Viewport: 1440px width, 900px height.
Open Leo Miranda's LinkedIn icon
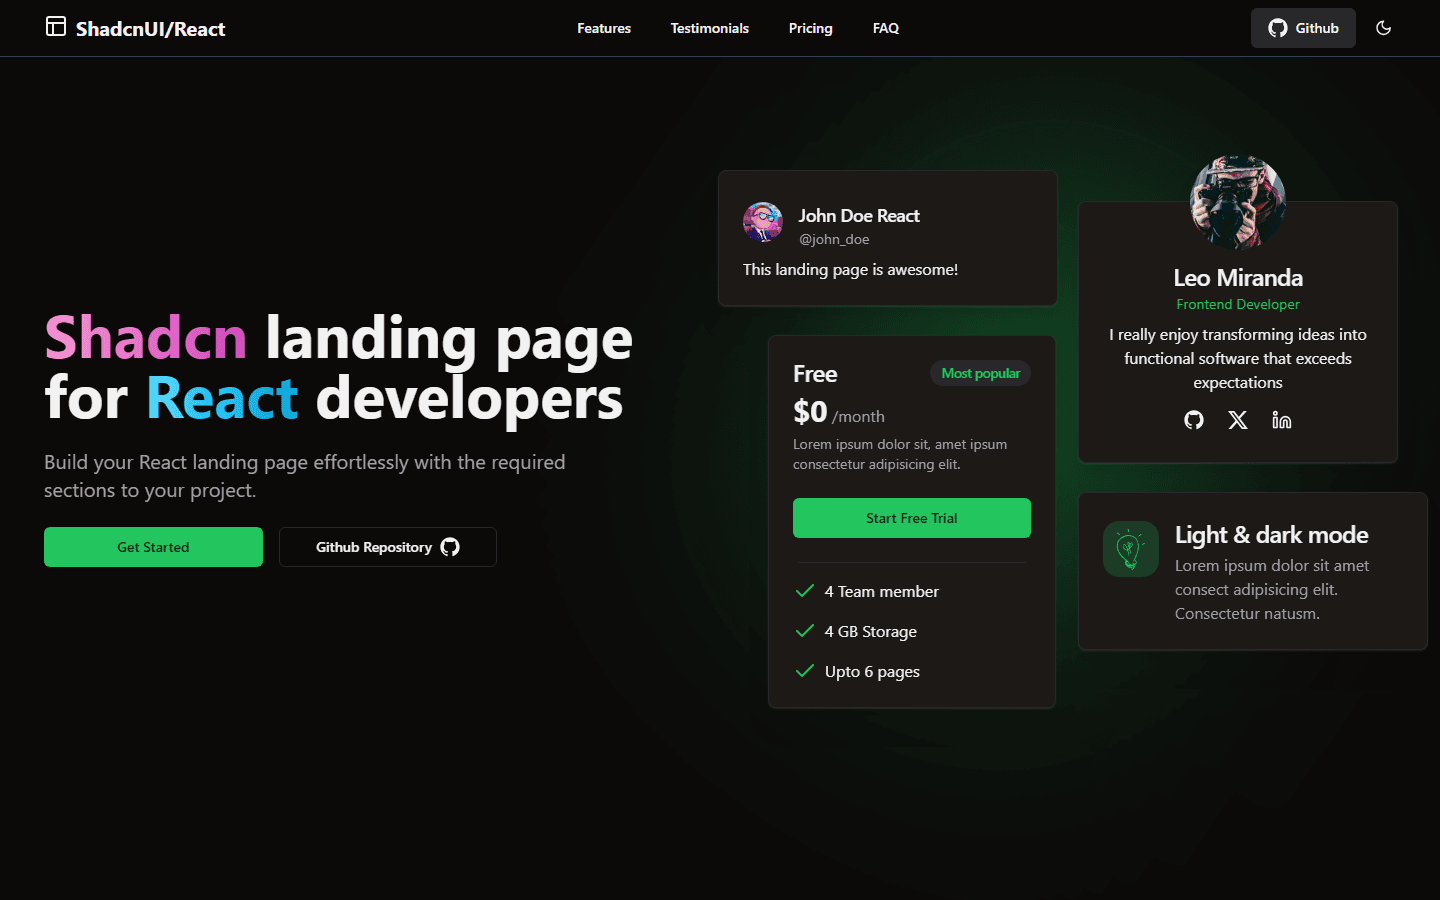[1282, 420]
